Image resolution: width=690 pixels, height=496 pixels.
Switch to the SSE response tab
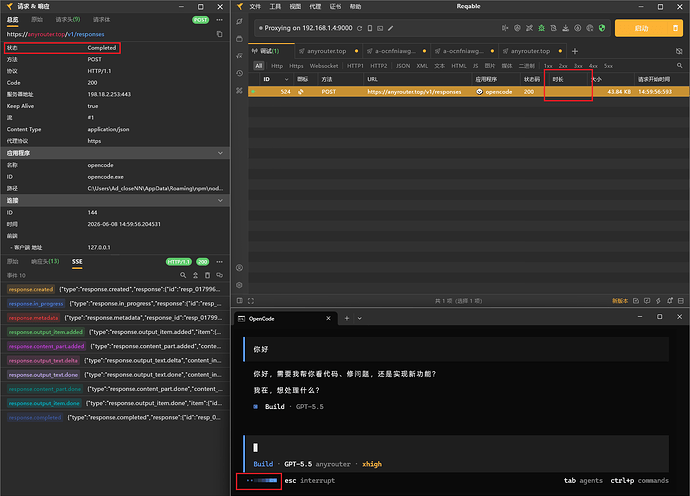coord(77,261)
